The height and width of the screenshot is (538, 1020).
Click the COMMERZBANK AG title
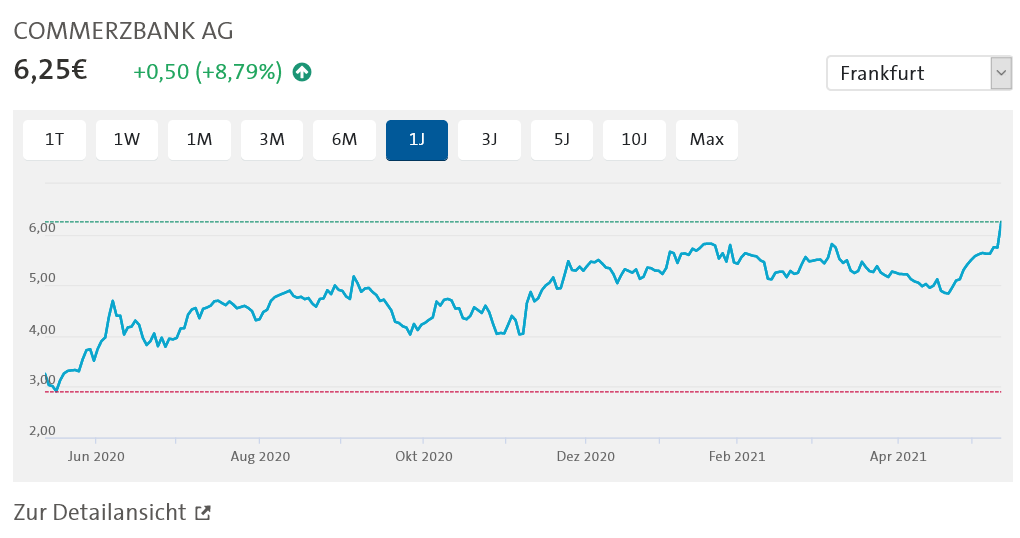[x=123, y=31]
